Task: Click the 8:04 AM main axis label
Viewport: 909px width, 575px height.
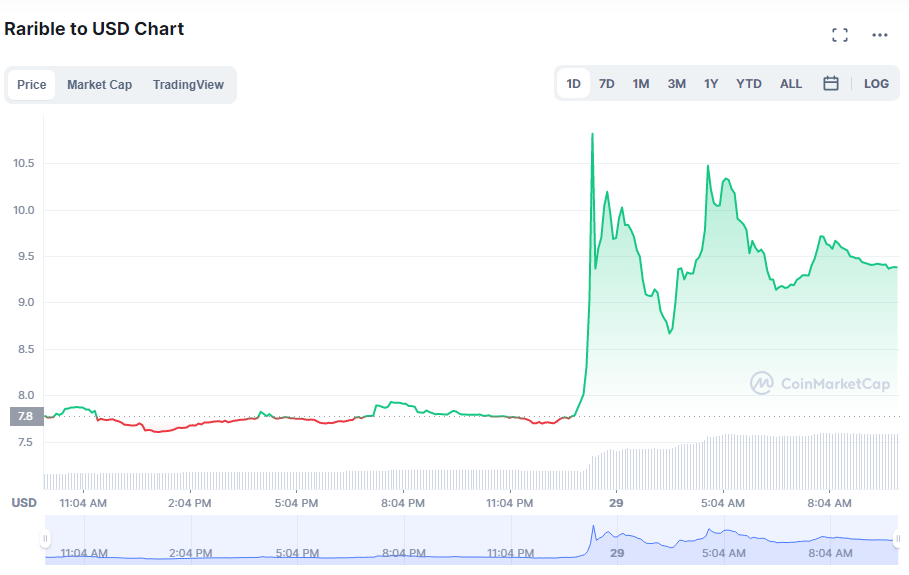Action: 830,503
